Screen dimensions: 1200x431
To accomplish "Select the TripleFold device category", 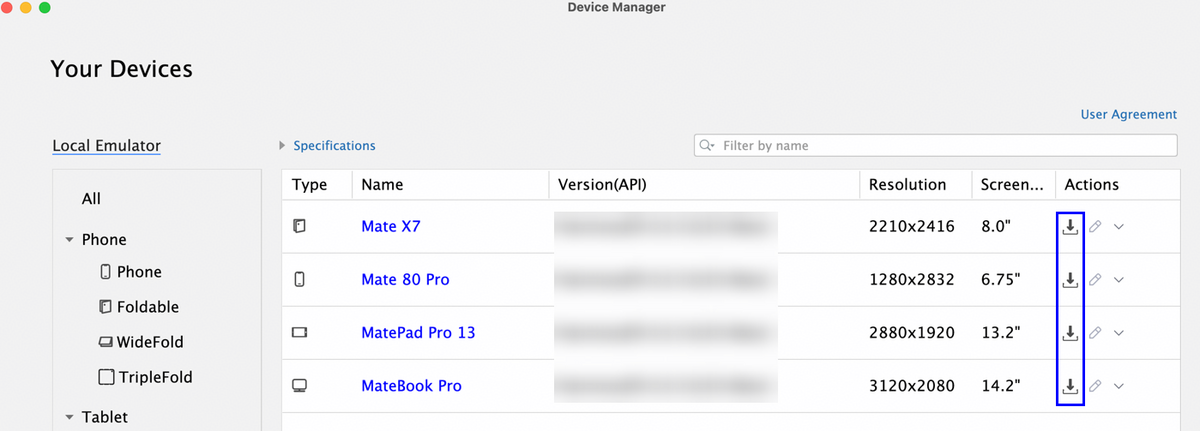I will (x=153, y=377).
